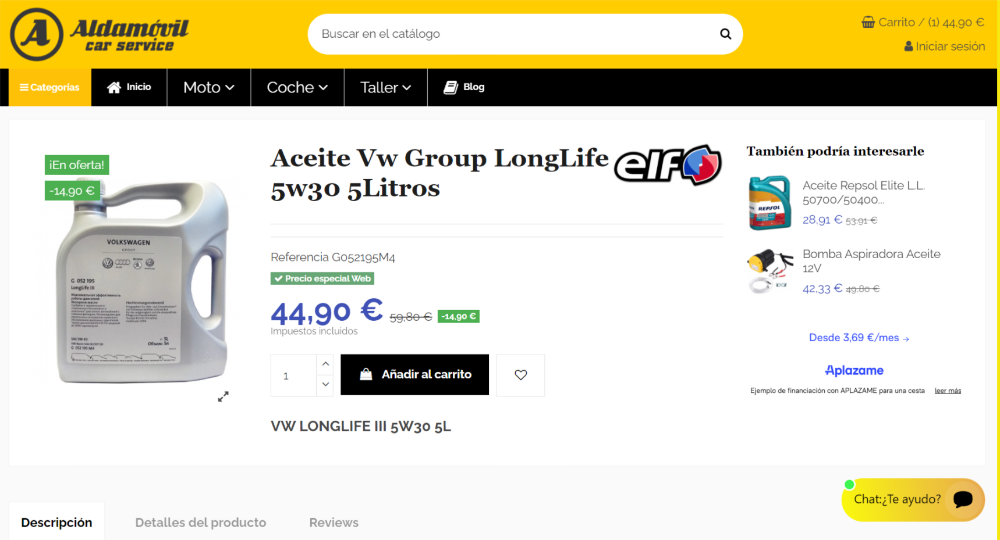This screenshot has height=540, width=1000.
Task: Open the chat bubble icon
Action: click(962, 499)
